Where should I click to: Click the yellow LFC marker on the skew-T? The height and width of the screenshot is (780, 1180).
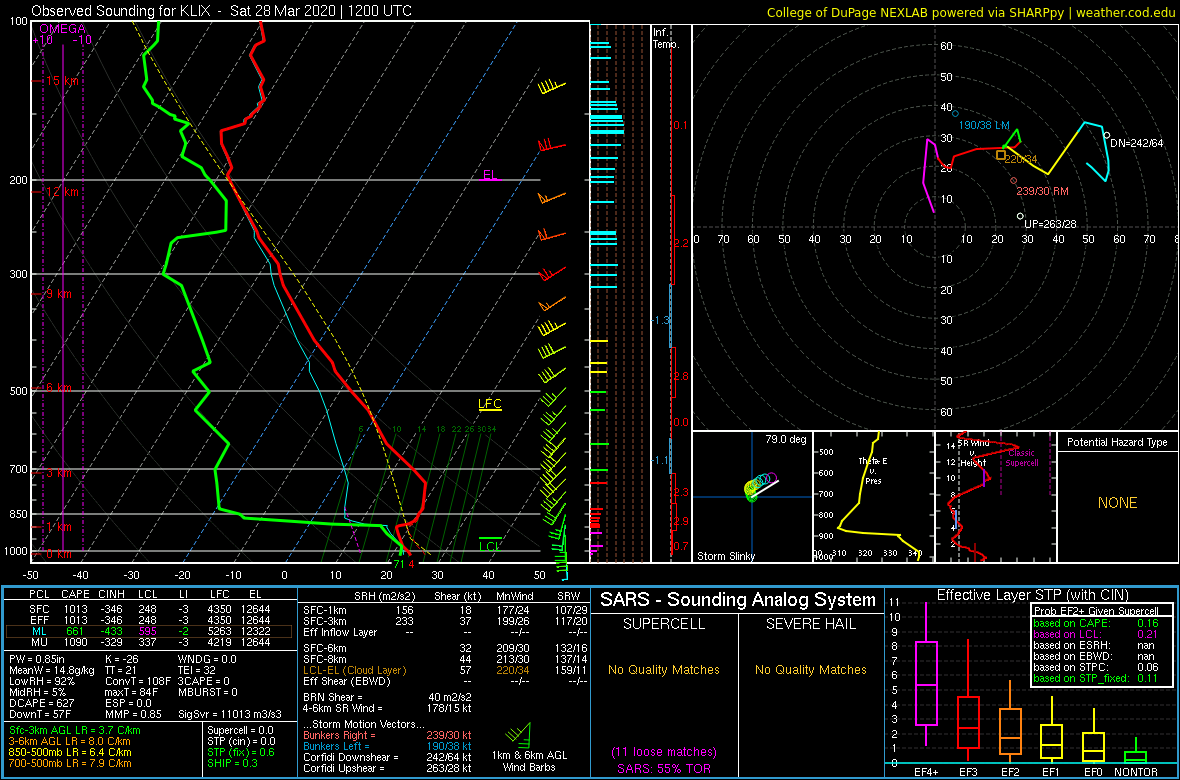[x=490, y=404]
